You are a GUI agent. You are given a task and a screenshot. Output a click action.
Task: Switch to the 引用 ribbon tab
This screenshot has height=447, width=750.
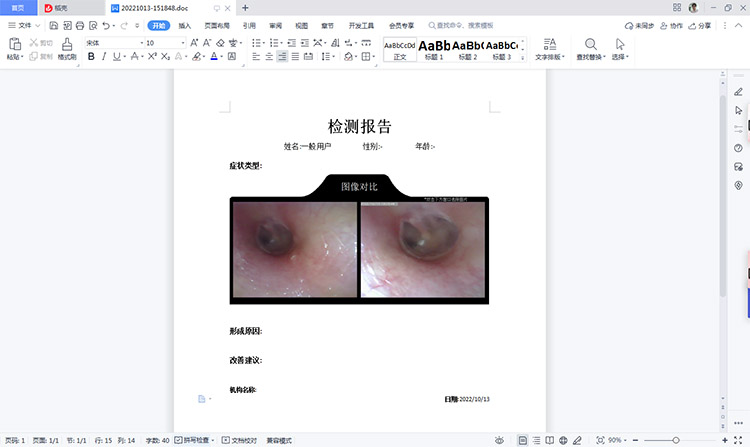(249, 26)
